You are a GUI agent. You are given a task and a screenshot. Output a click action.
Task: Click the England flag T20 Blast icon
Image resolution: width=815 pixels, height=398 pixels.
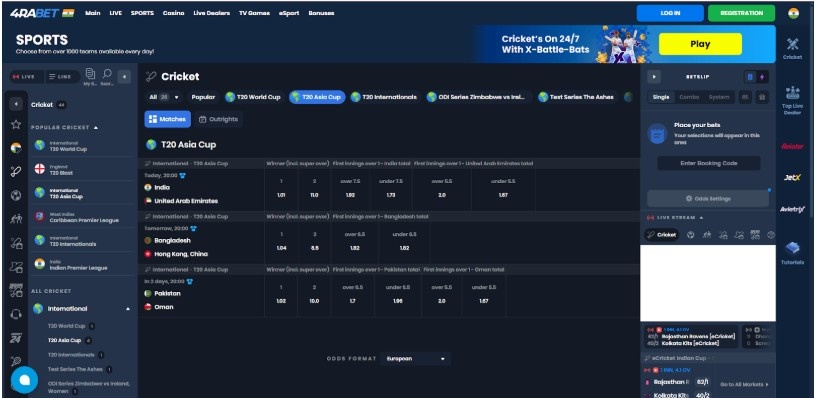[x=40, y=169]
